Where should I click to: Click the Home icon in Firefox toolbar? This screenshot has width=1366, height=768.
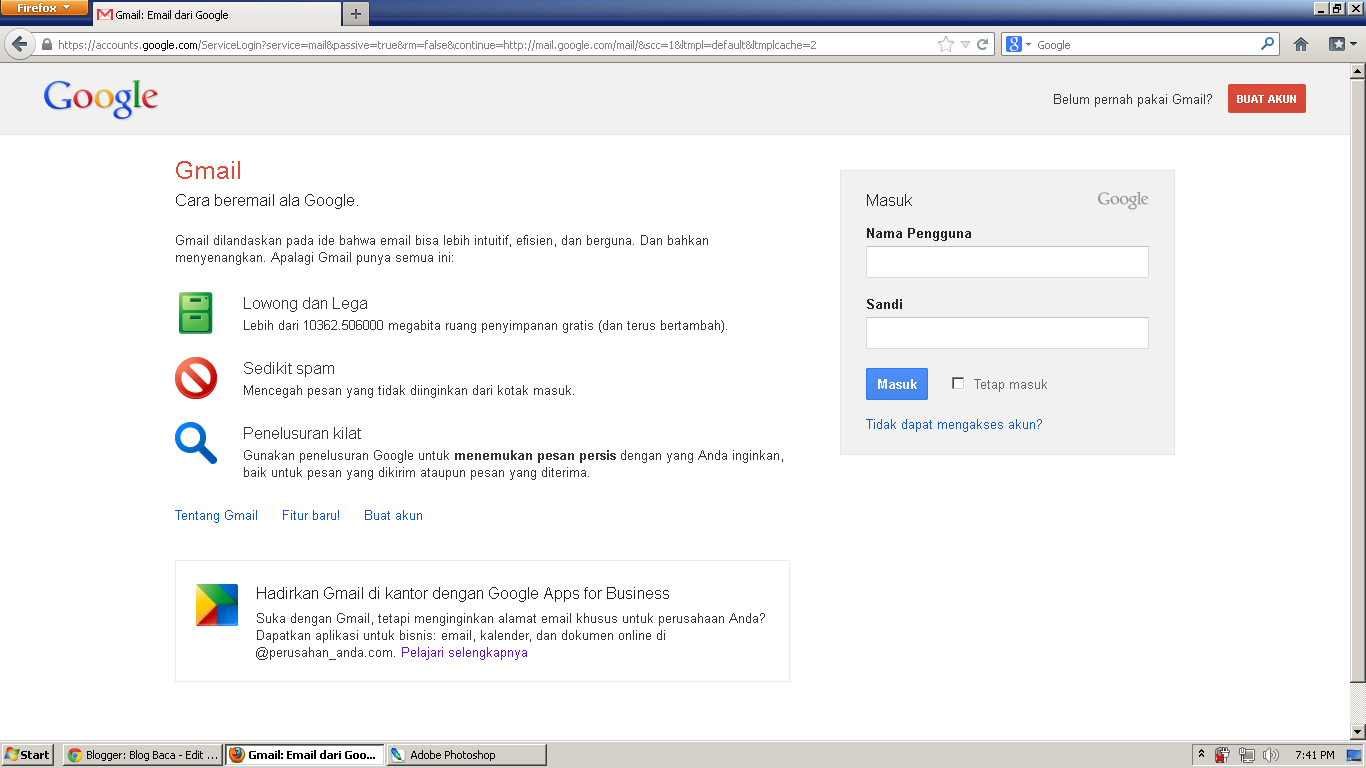coord(1301,44)
